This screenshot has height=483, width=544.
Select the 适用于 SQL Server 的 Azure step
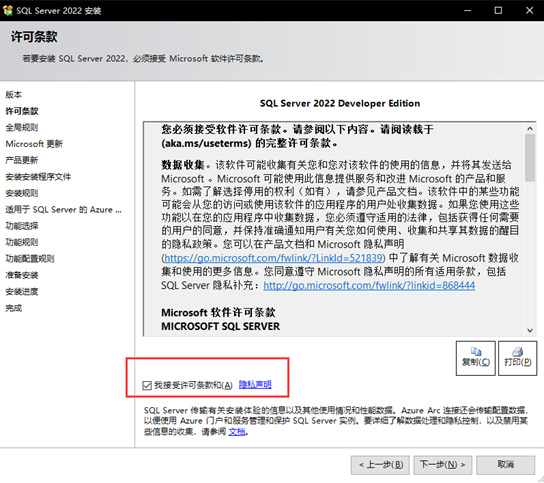63,210
